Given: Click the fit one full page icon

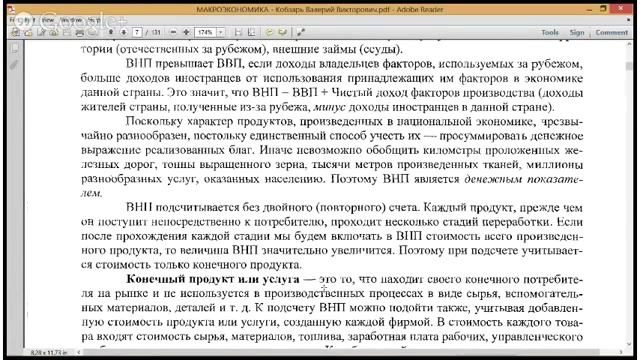Looking at the screenshot, I should 251,32.
